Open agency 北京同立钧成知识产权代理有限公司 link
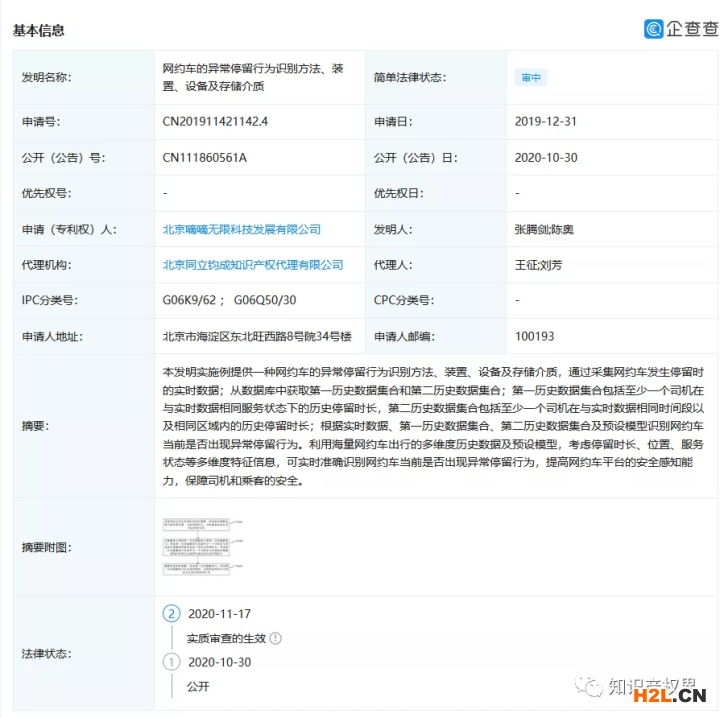This screenshot has width=720, height=718. coord(253,265)
